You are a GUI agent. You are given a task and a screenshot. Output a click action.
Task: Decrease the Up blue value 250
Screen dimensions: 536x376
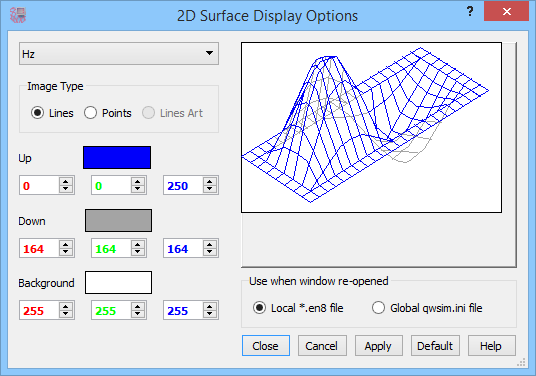210,189
